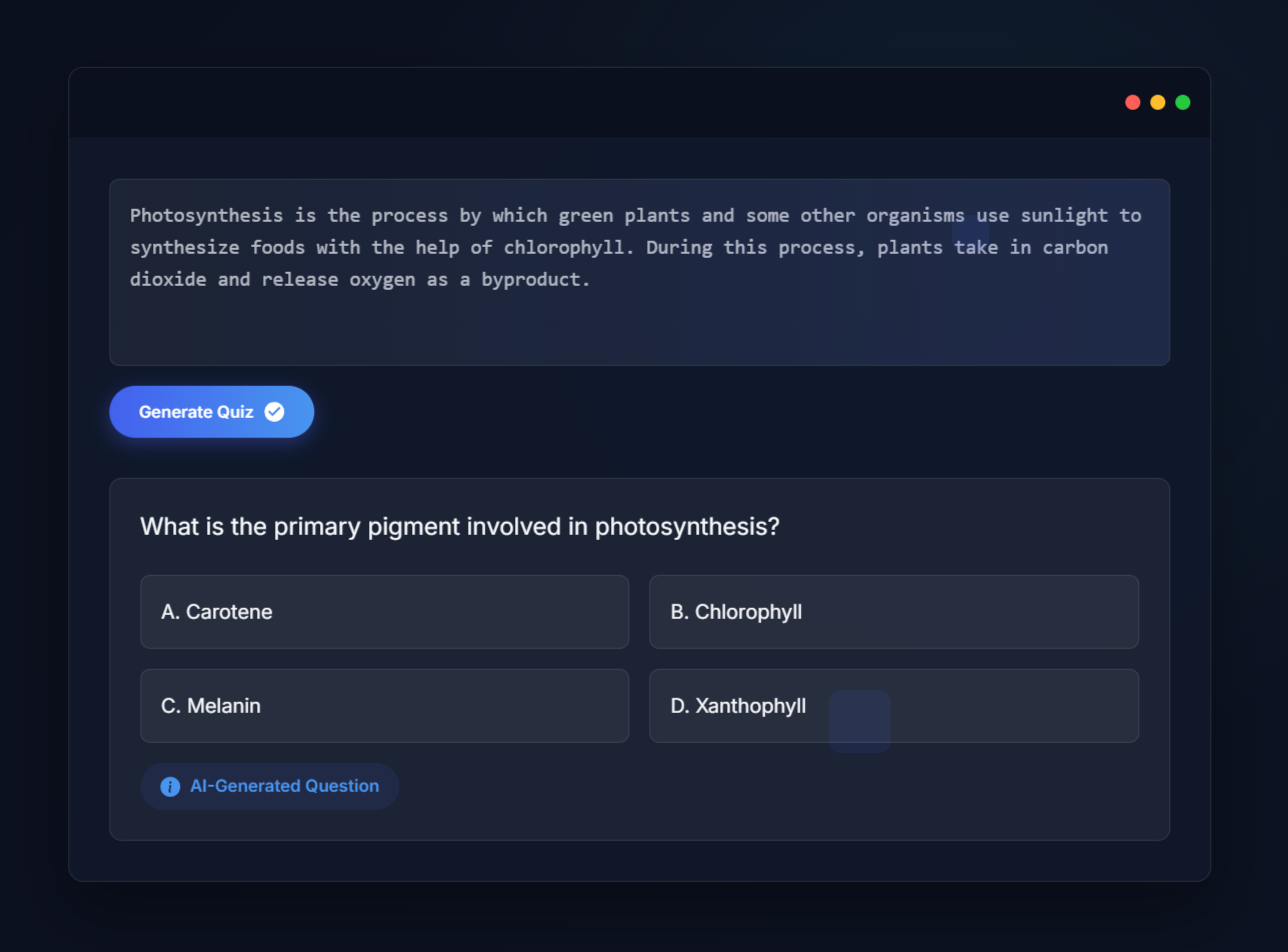Screen dimensions: 1288x952
Task: Select answer A. Carotene
Action: point(384,612)
